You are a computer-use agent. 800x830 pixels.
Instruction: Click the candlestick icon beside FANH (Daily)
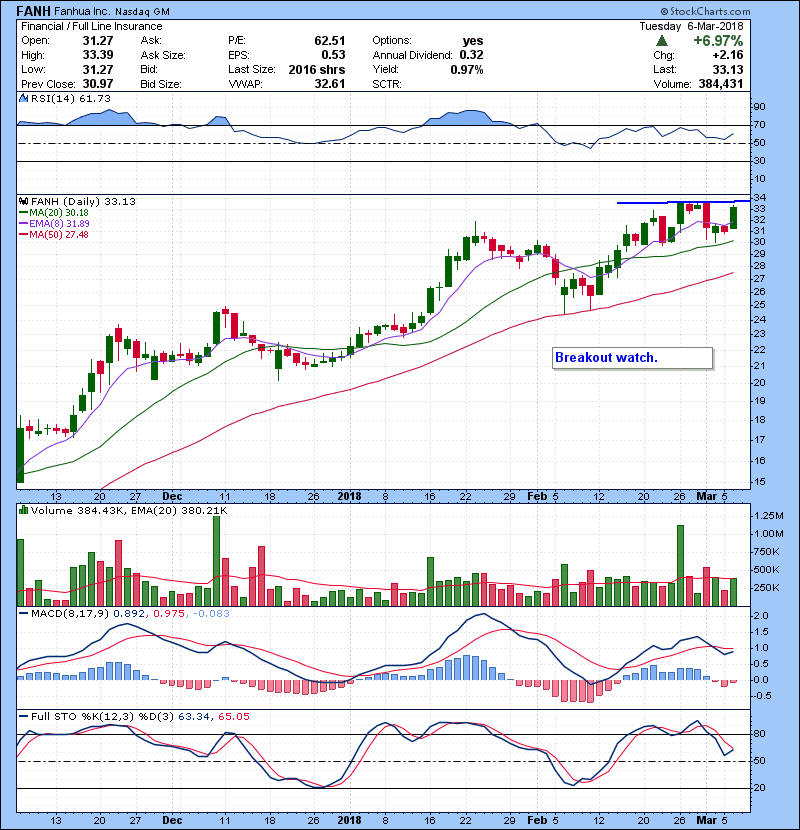pyautogui.click(x=23, y=201)
